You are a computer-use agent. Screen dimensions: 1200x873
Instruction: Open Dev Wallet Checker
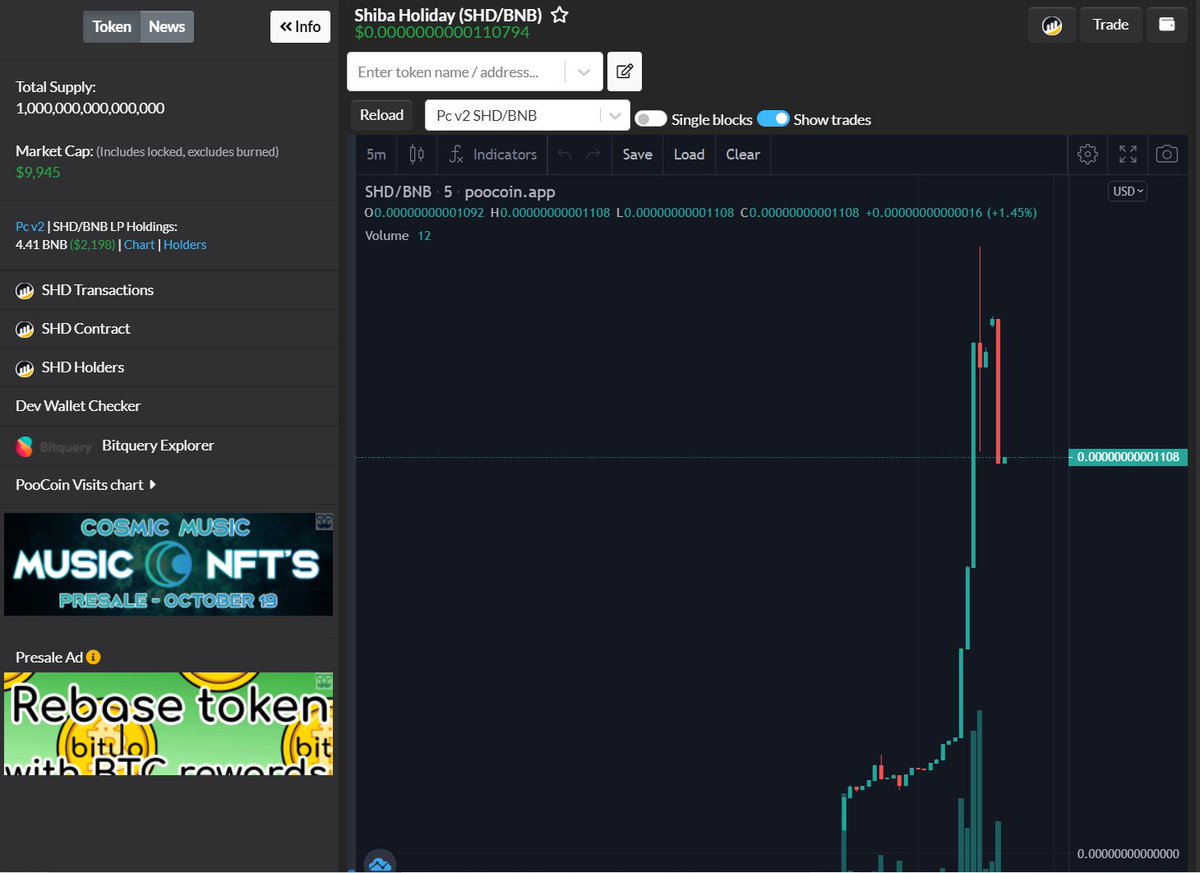pyautogui.click(x=78, y=406)
